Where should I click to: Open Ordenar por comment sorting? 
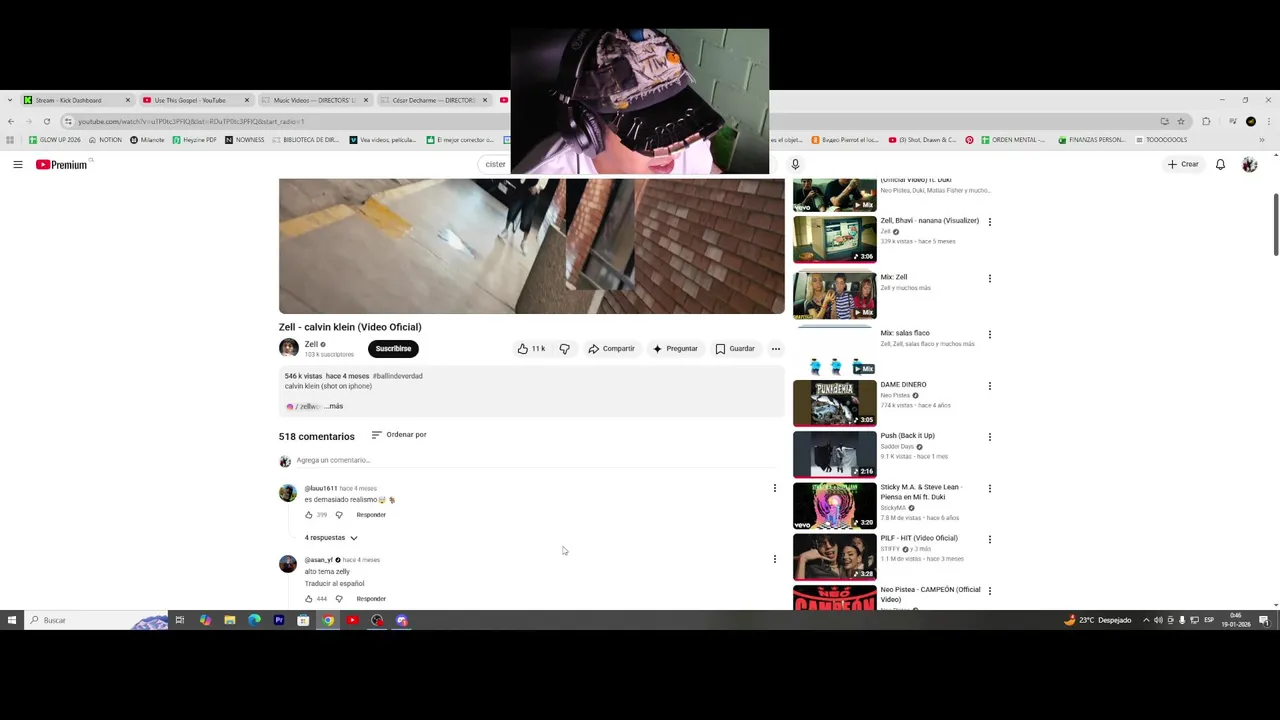pos(399,435)
